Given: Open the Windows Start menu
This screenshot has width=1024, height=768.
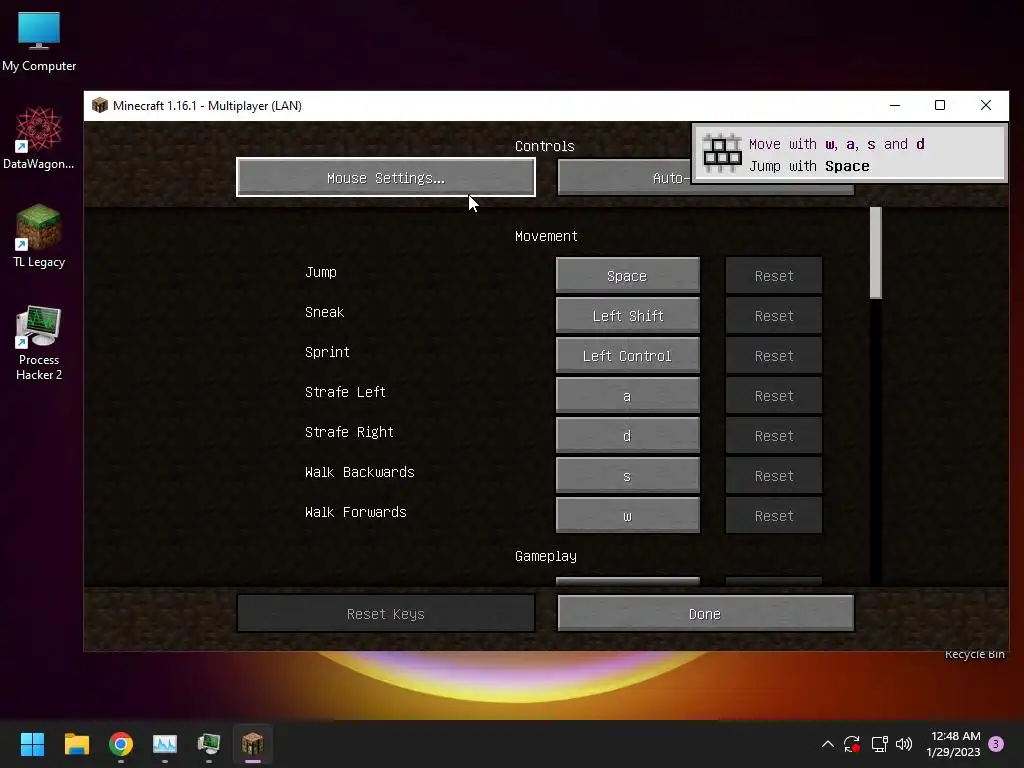Looking at the screenshot, I should 32,744.
